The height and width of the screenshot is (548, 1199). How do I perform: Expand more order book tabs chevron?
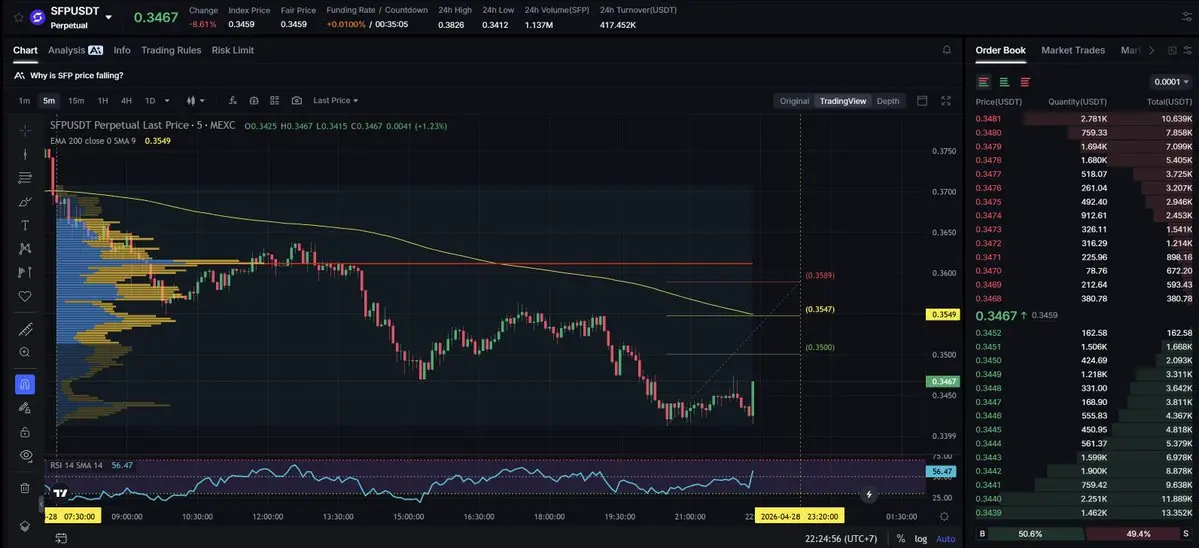[x=1152, y=50]
